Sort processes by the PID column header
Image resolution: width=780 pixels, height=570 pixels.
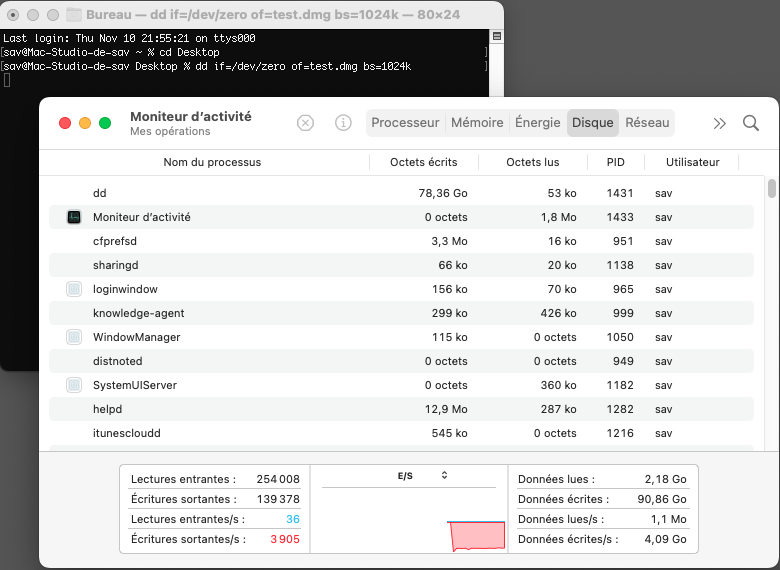[x=615, y=162]
